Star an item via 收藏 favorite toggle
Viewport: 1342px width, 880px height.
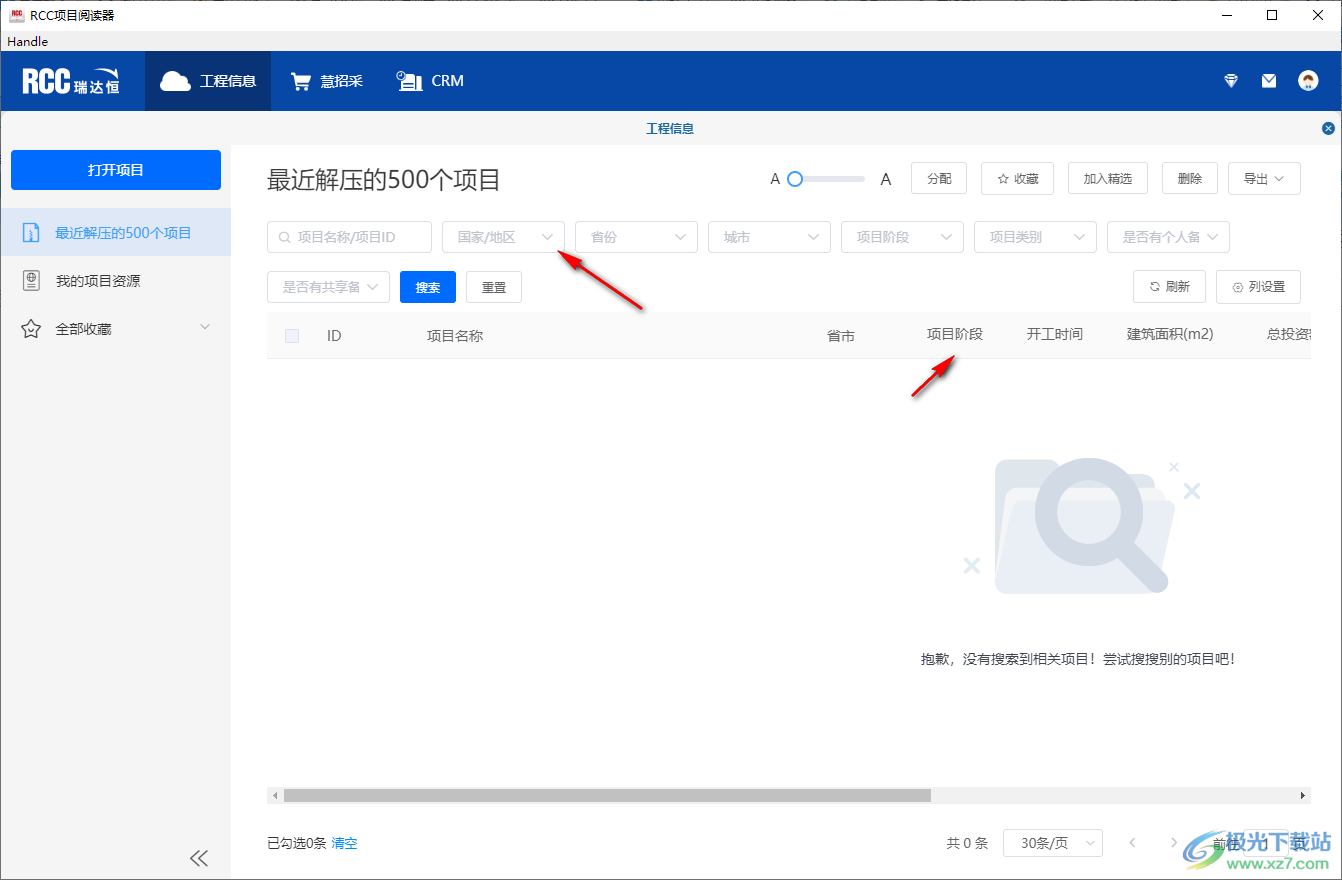[1017, 178]
